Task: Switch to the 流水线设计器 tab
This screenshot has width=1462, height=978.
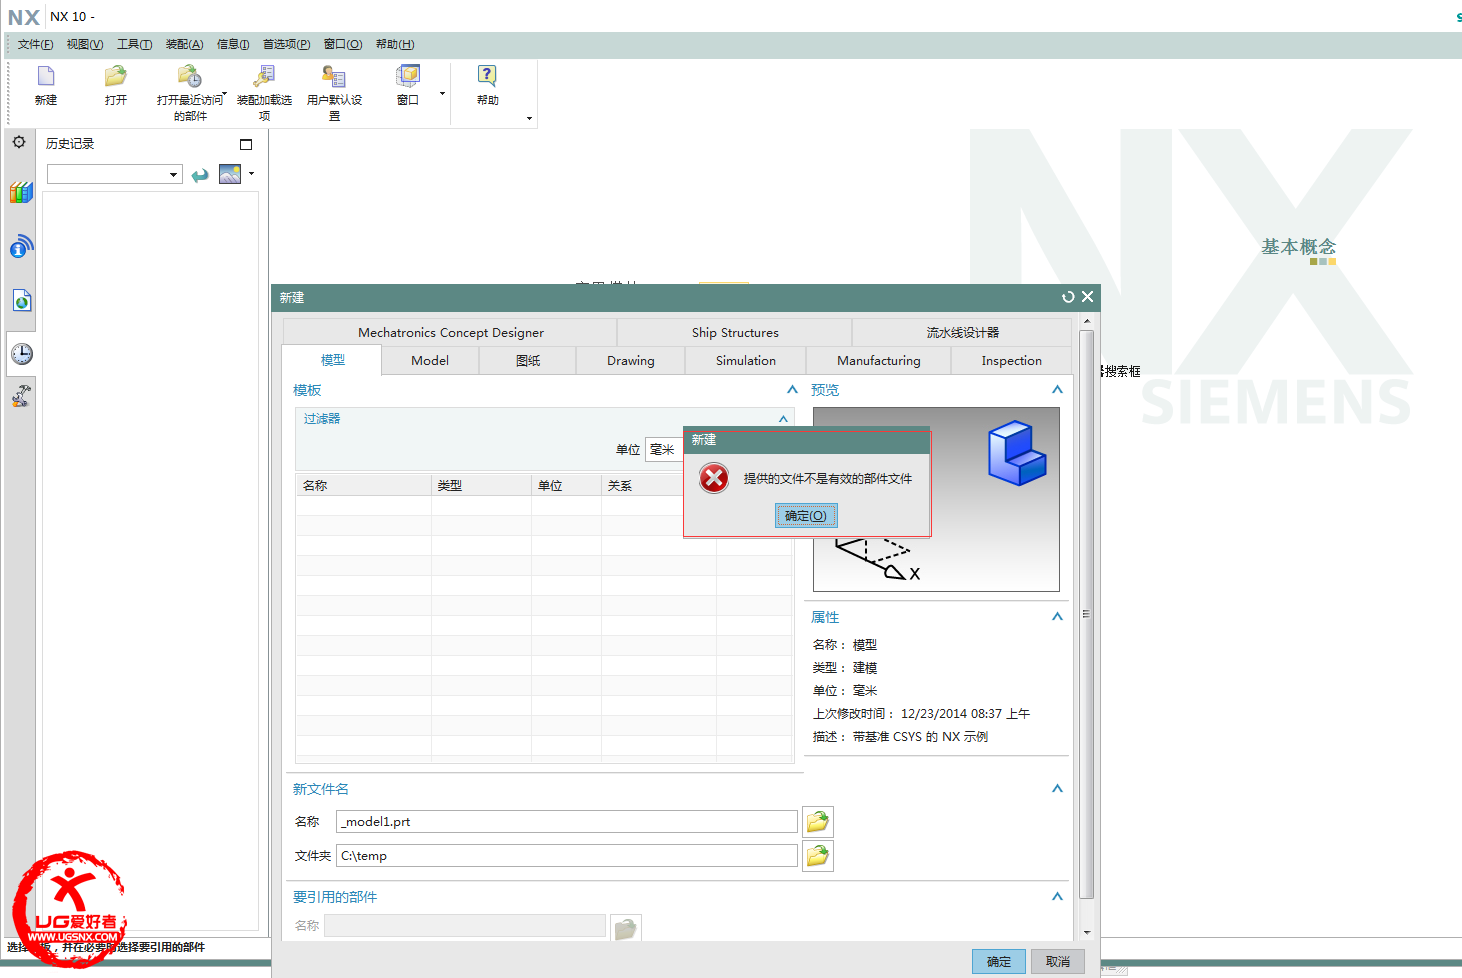Action: point(962,332)
